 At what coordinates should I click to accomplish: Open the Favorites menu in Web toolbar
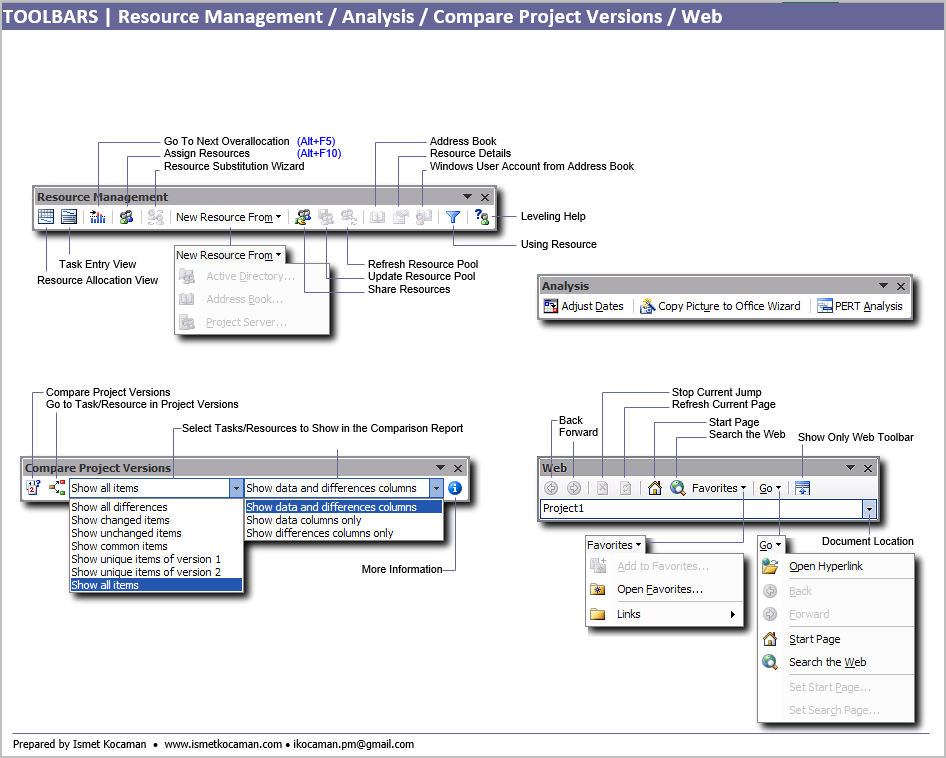[719, 488]
